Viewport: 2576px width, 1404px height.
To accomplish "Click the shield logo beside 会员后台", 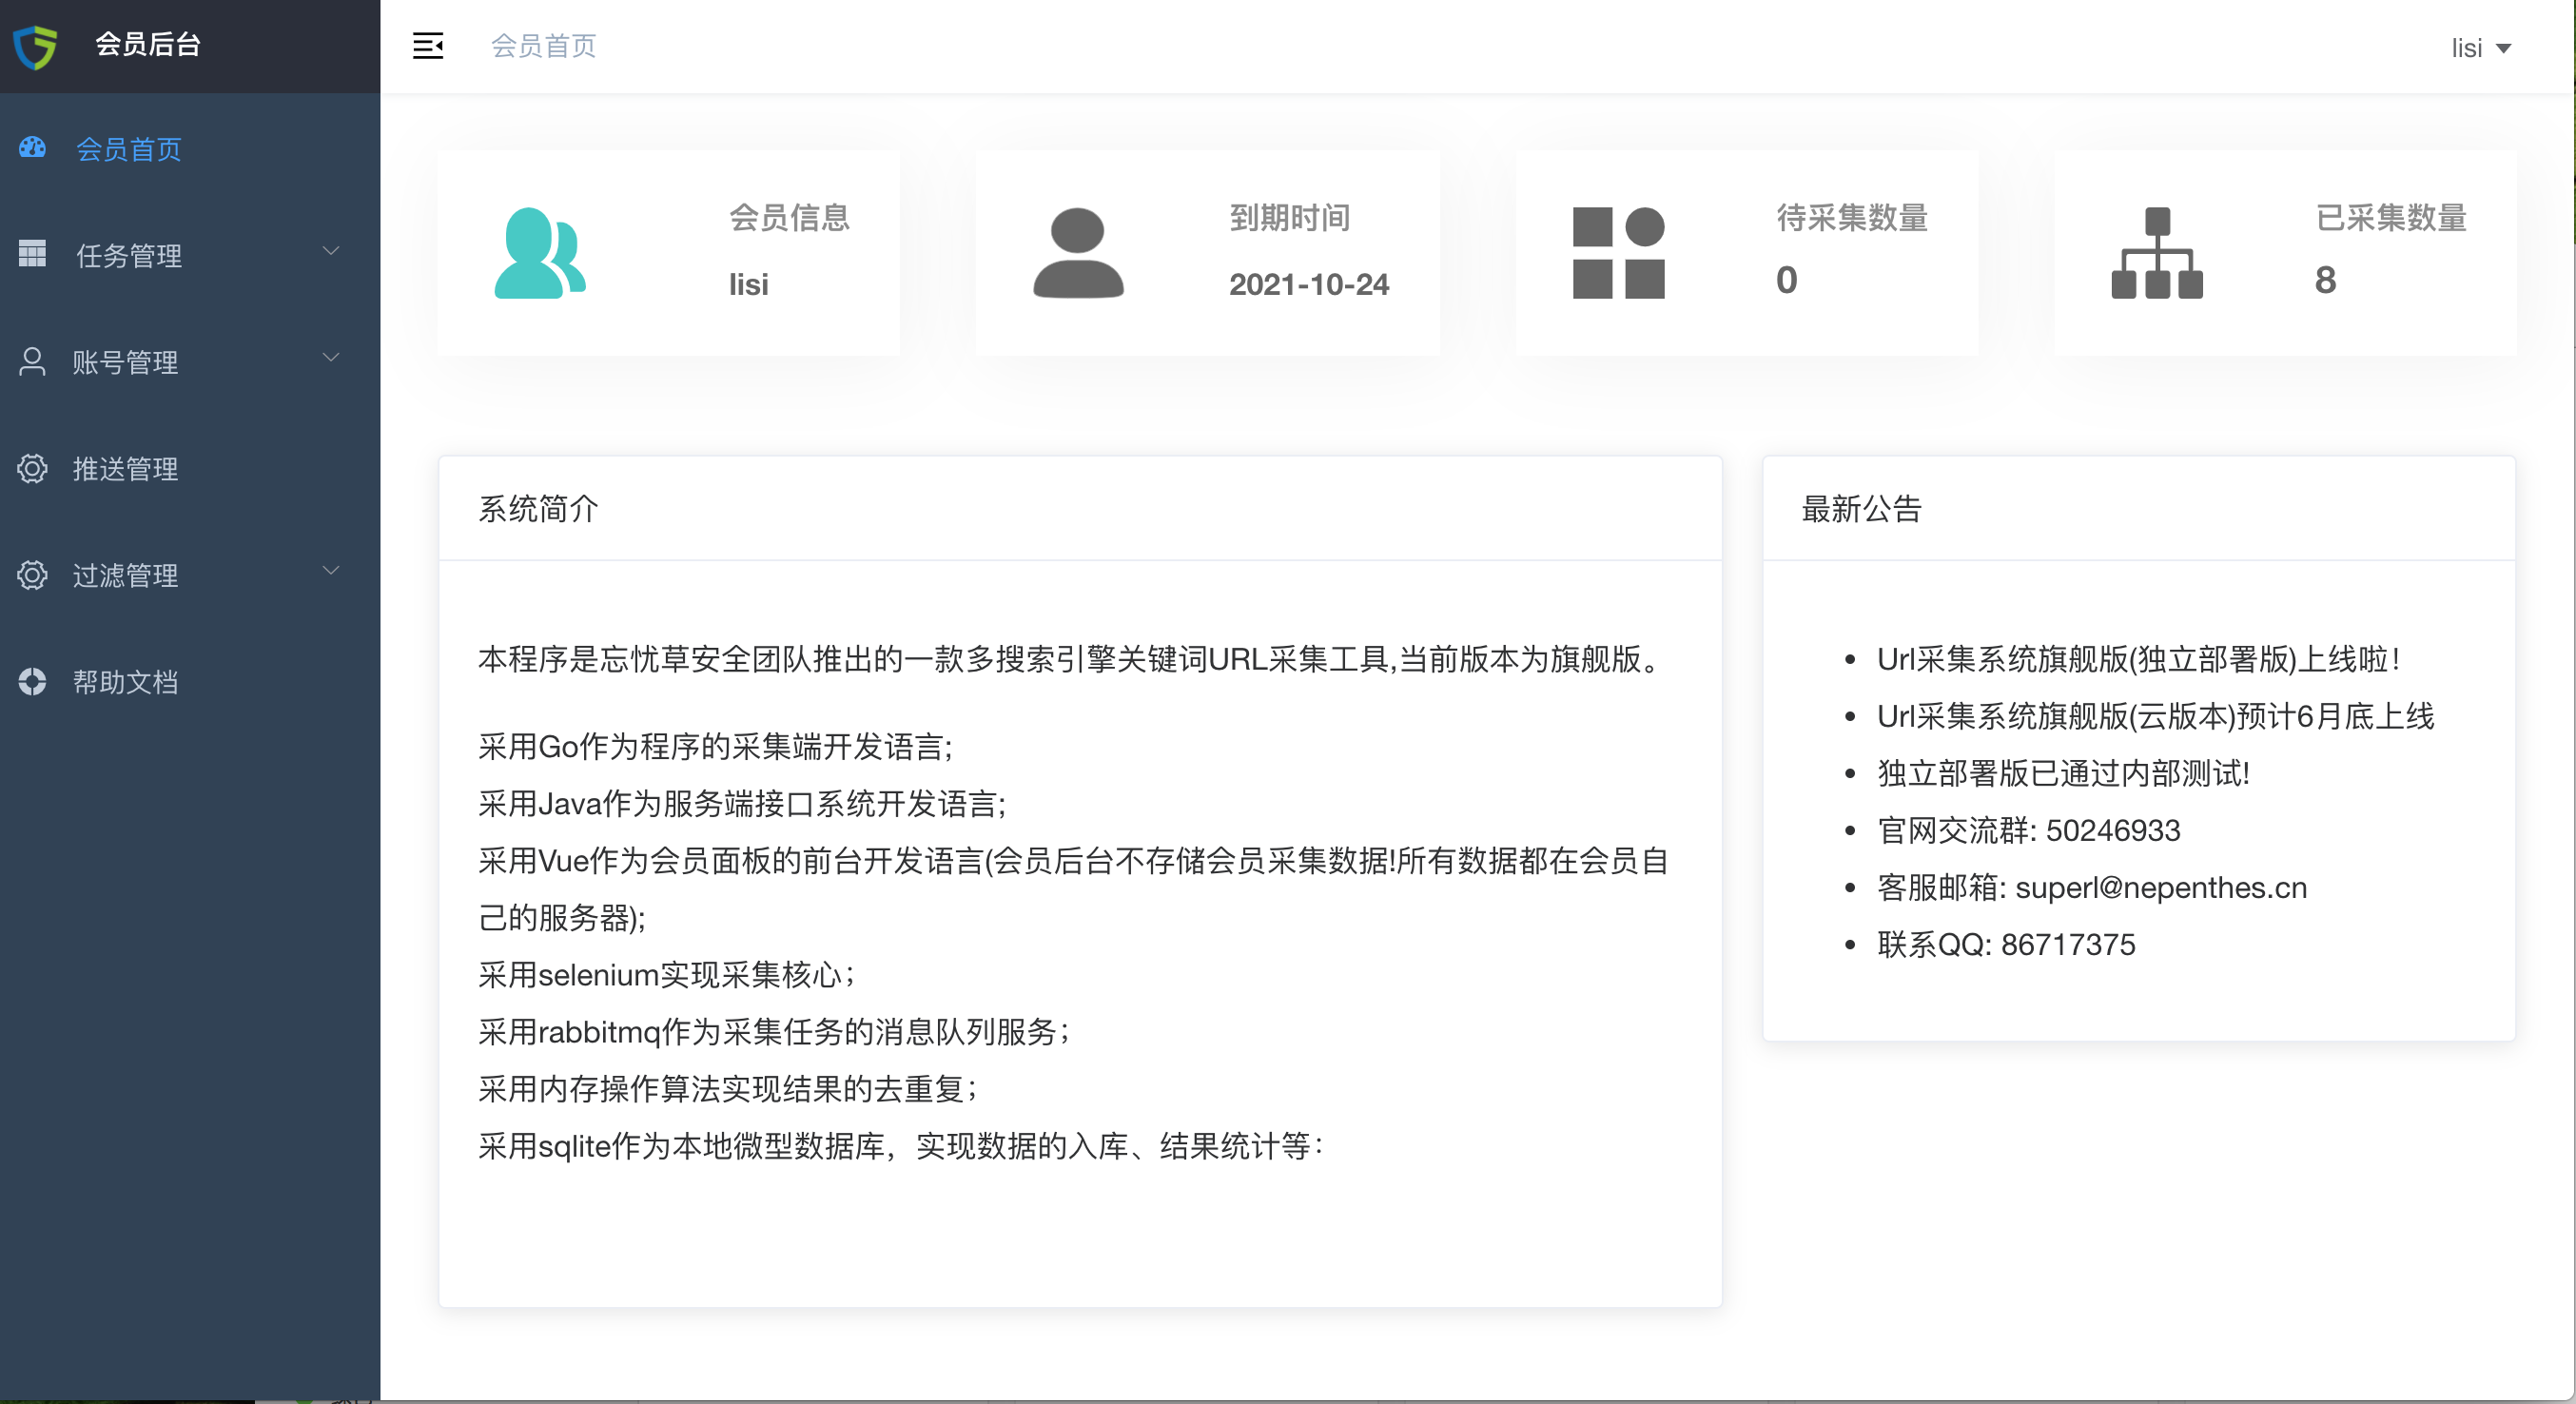I will click(x=36, y=46).
